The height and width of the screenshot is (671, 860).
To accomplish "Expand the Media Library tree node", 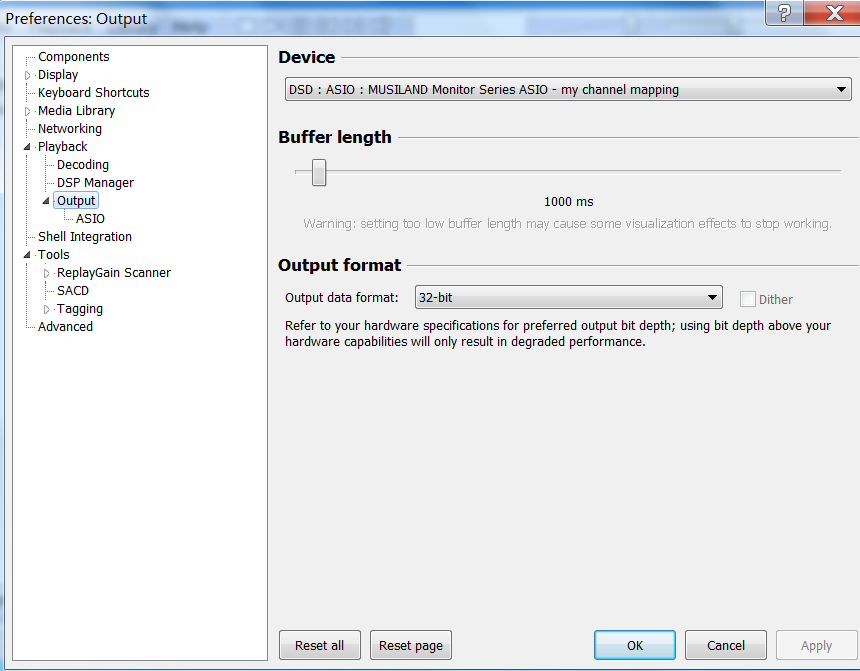I will coord(28,111).
